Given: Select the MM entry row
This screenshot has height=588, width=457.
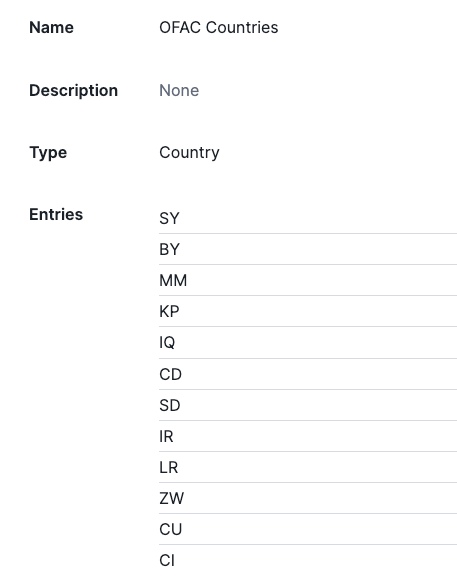Looking at the screenshot, I should pyautogui.click(x=308, y=280).
